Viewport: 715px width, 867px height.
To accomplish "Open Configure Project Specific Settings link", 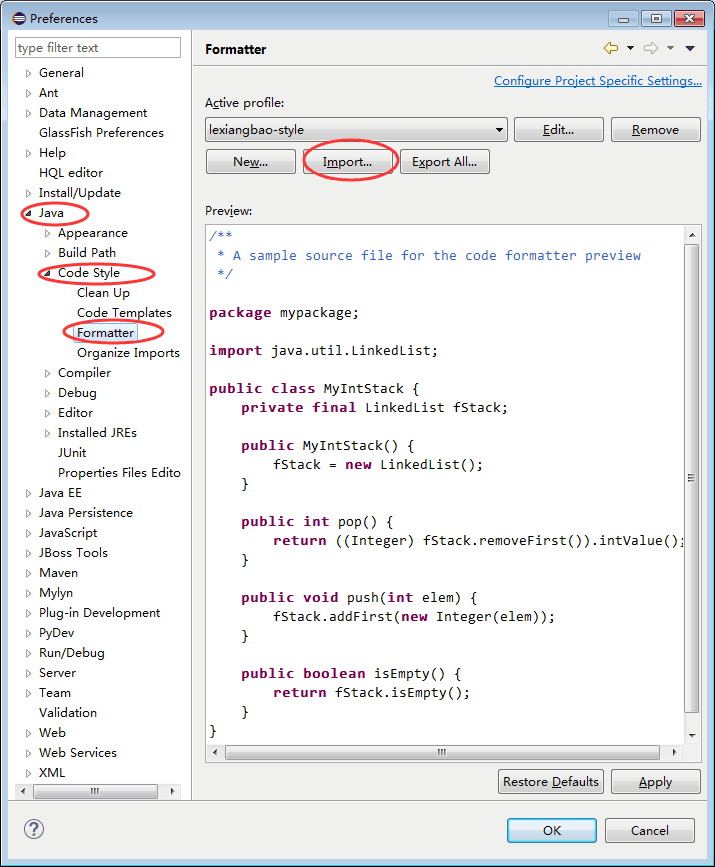I will pos(598,81).
